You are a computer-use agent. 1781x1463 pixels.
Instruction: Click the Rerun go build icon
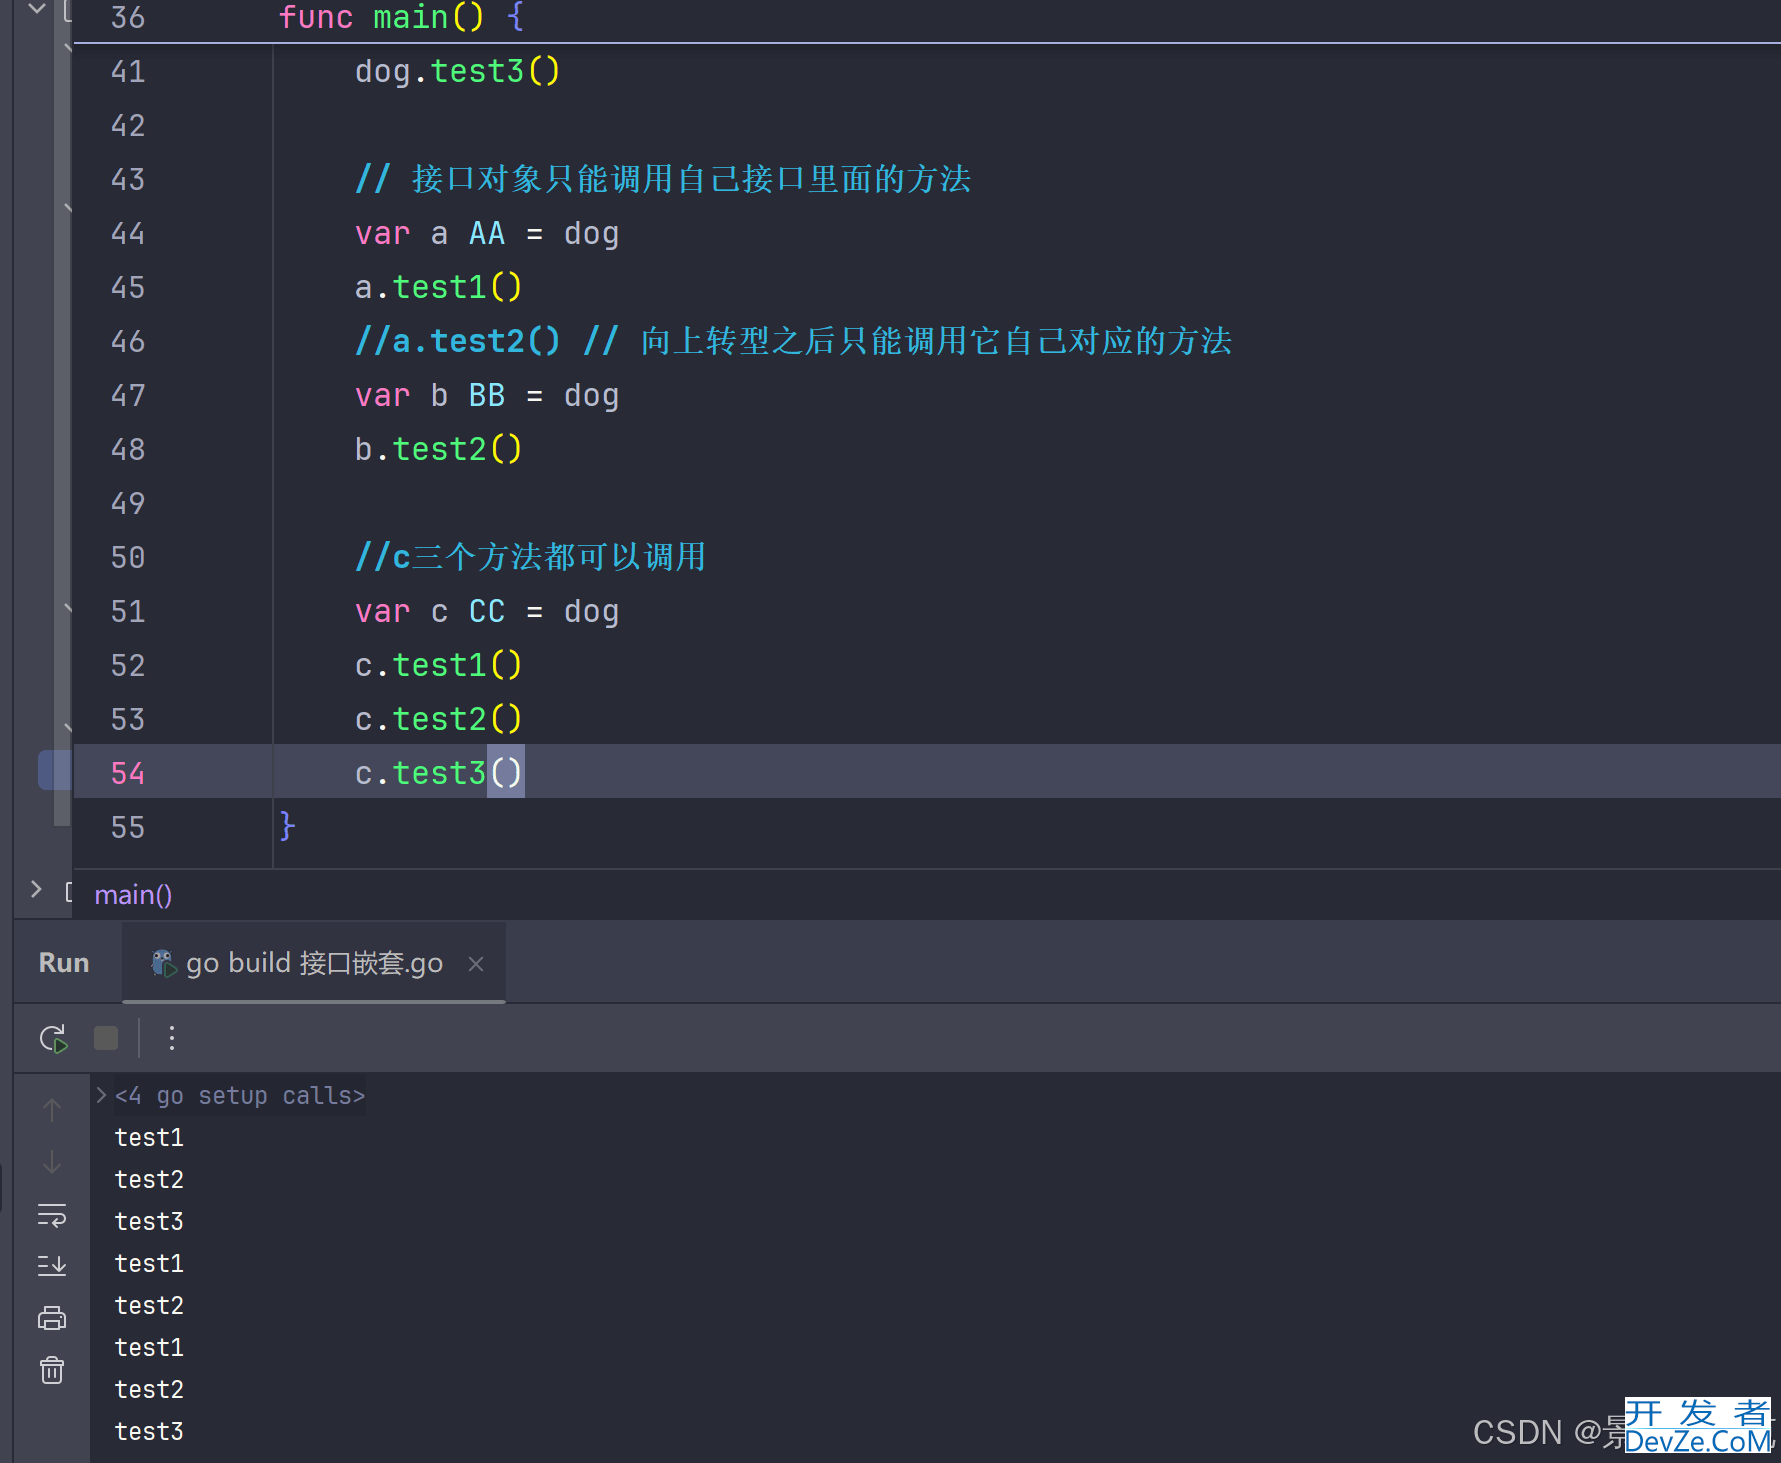[x=53, y=1038]
